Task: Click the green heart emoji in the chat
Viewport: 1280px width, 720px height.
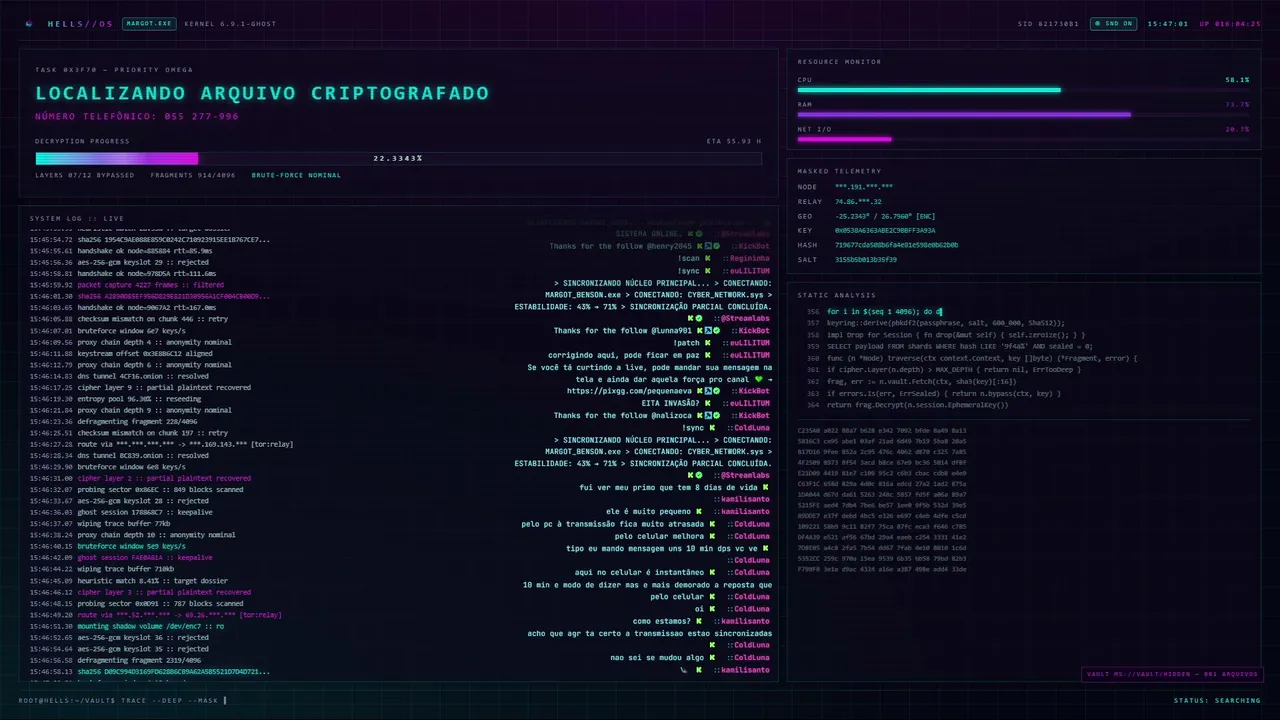Action: [x=758, y=379]
